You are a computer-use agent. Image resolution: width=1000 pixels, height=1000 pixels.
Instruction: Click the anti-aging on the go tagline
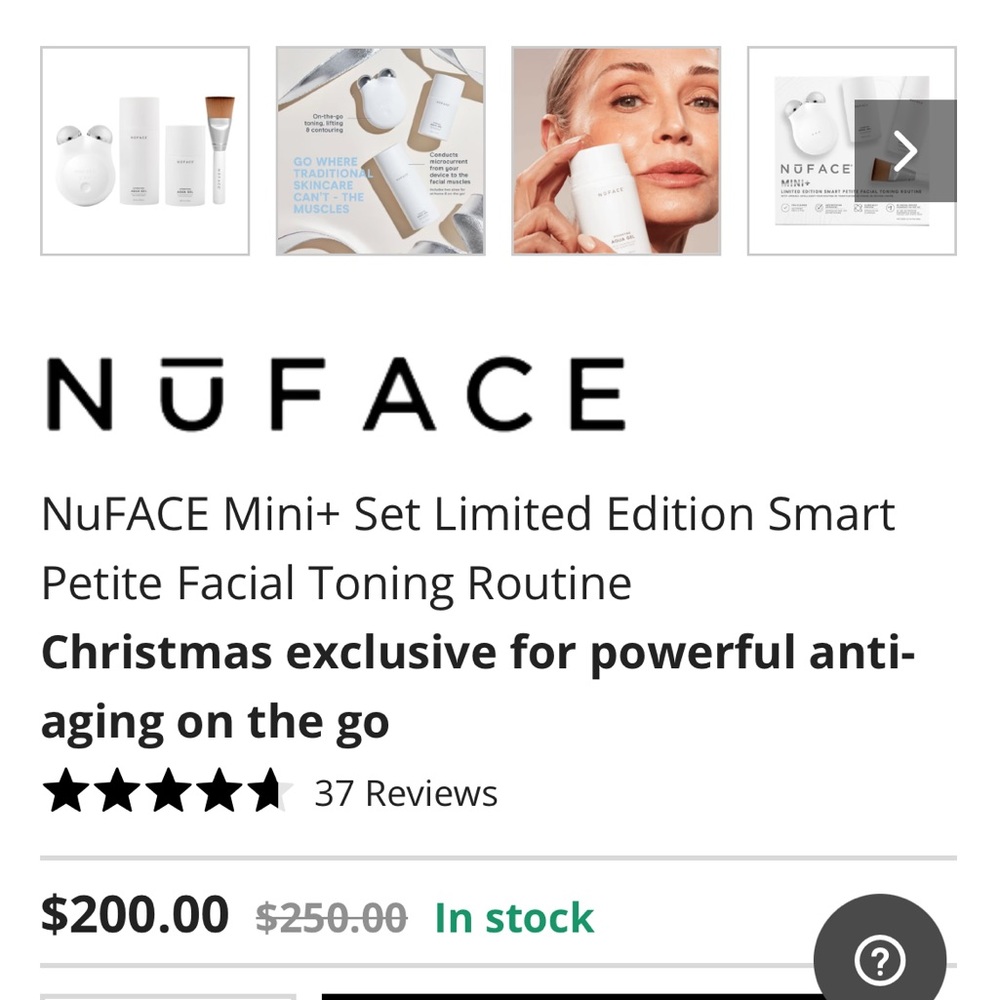tap(213, 720)
